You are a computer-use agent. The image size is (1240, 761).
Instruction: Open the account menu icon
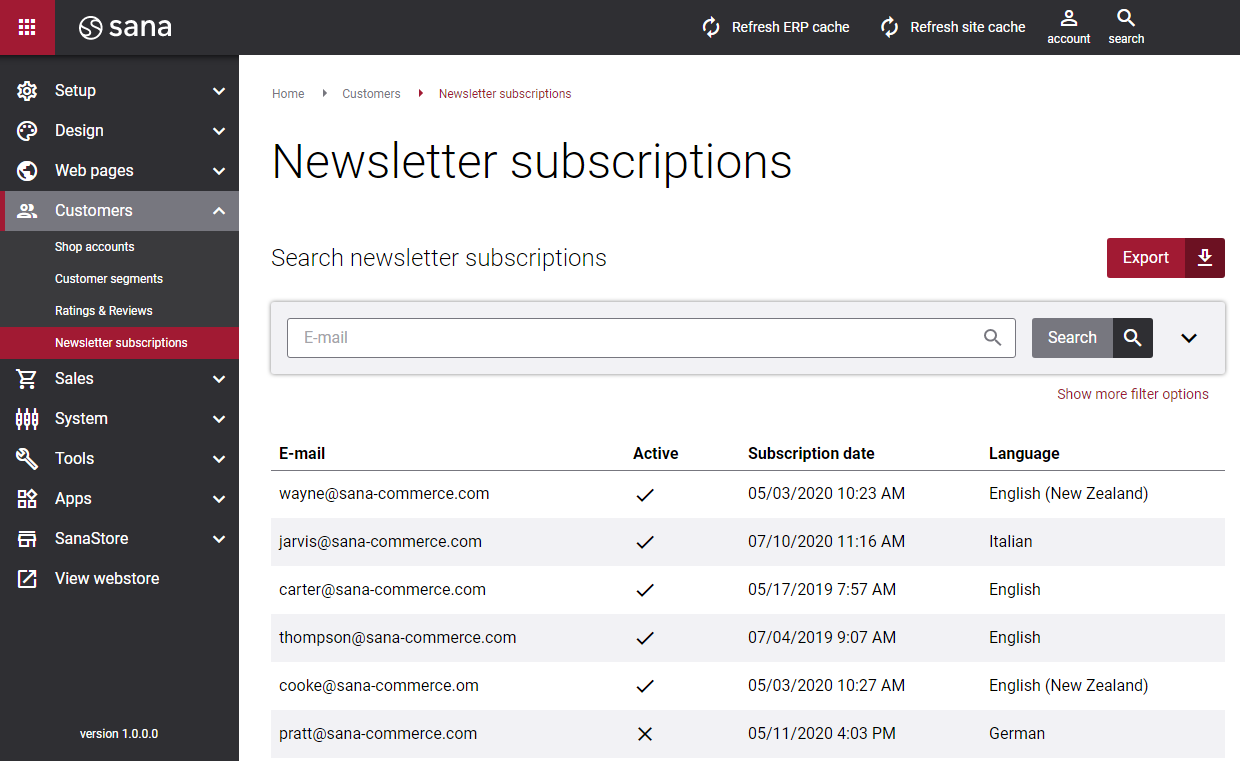point(1069,18)
